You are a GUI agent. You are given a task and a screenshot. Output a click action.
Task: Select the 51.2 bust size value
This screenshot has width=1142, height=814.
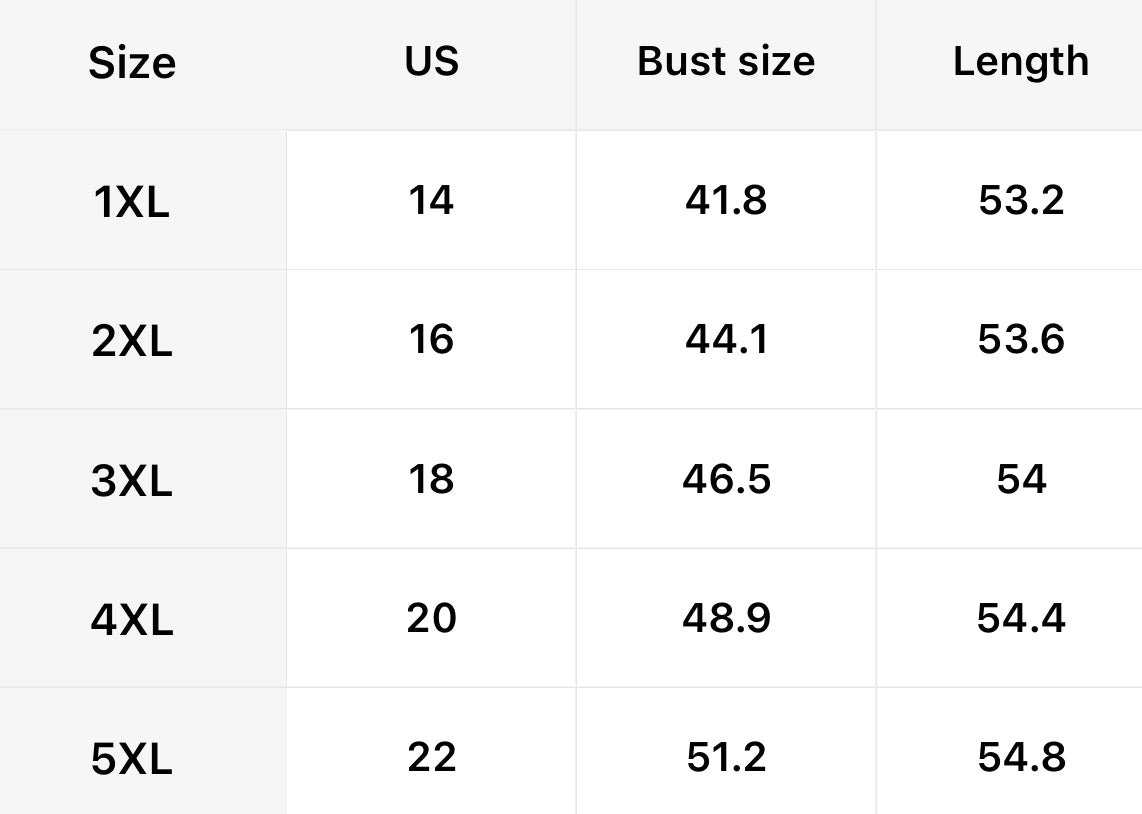[x=726, y=757]
